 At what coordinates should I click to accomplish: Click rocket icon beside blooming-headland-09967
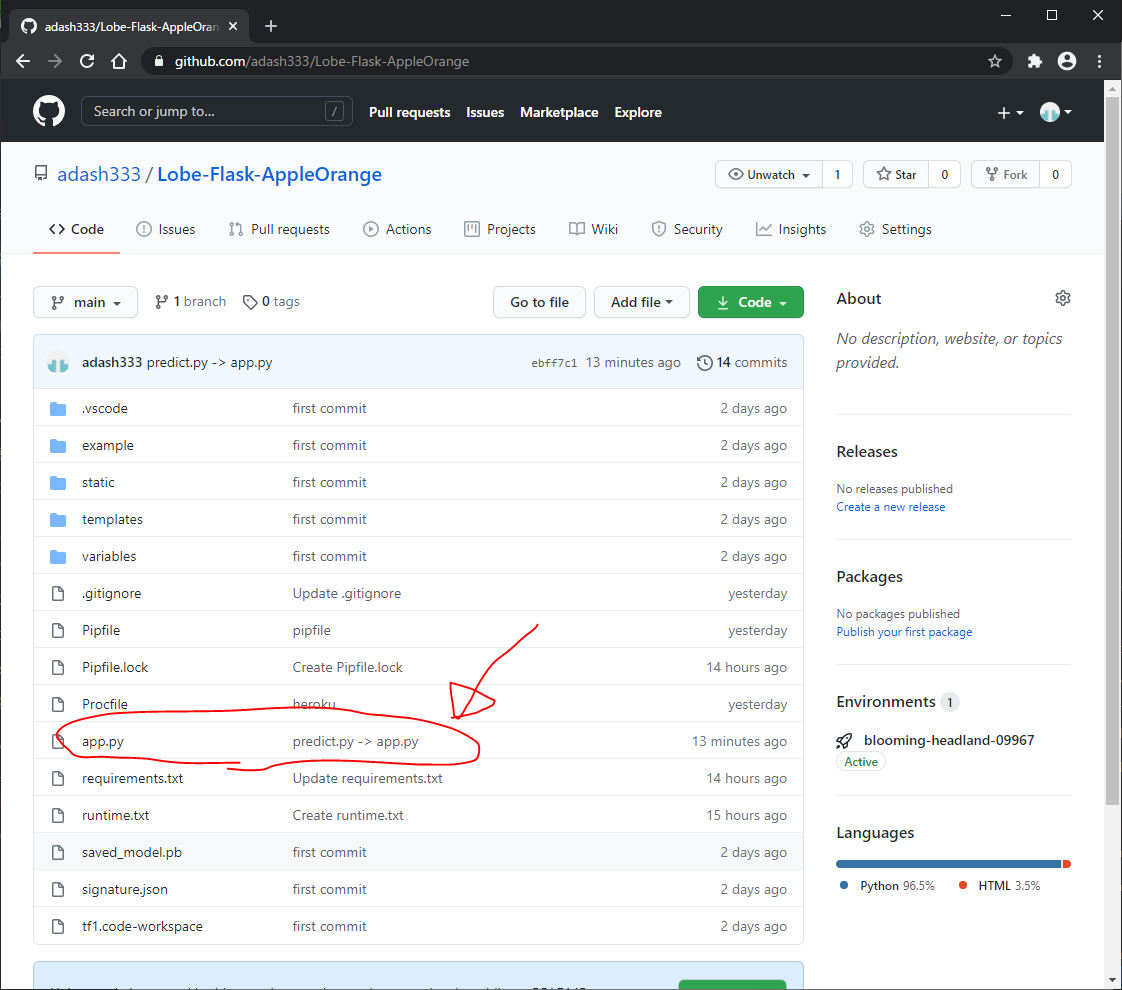tap(844, 740)
